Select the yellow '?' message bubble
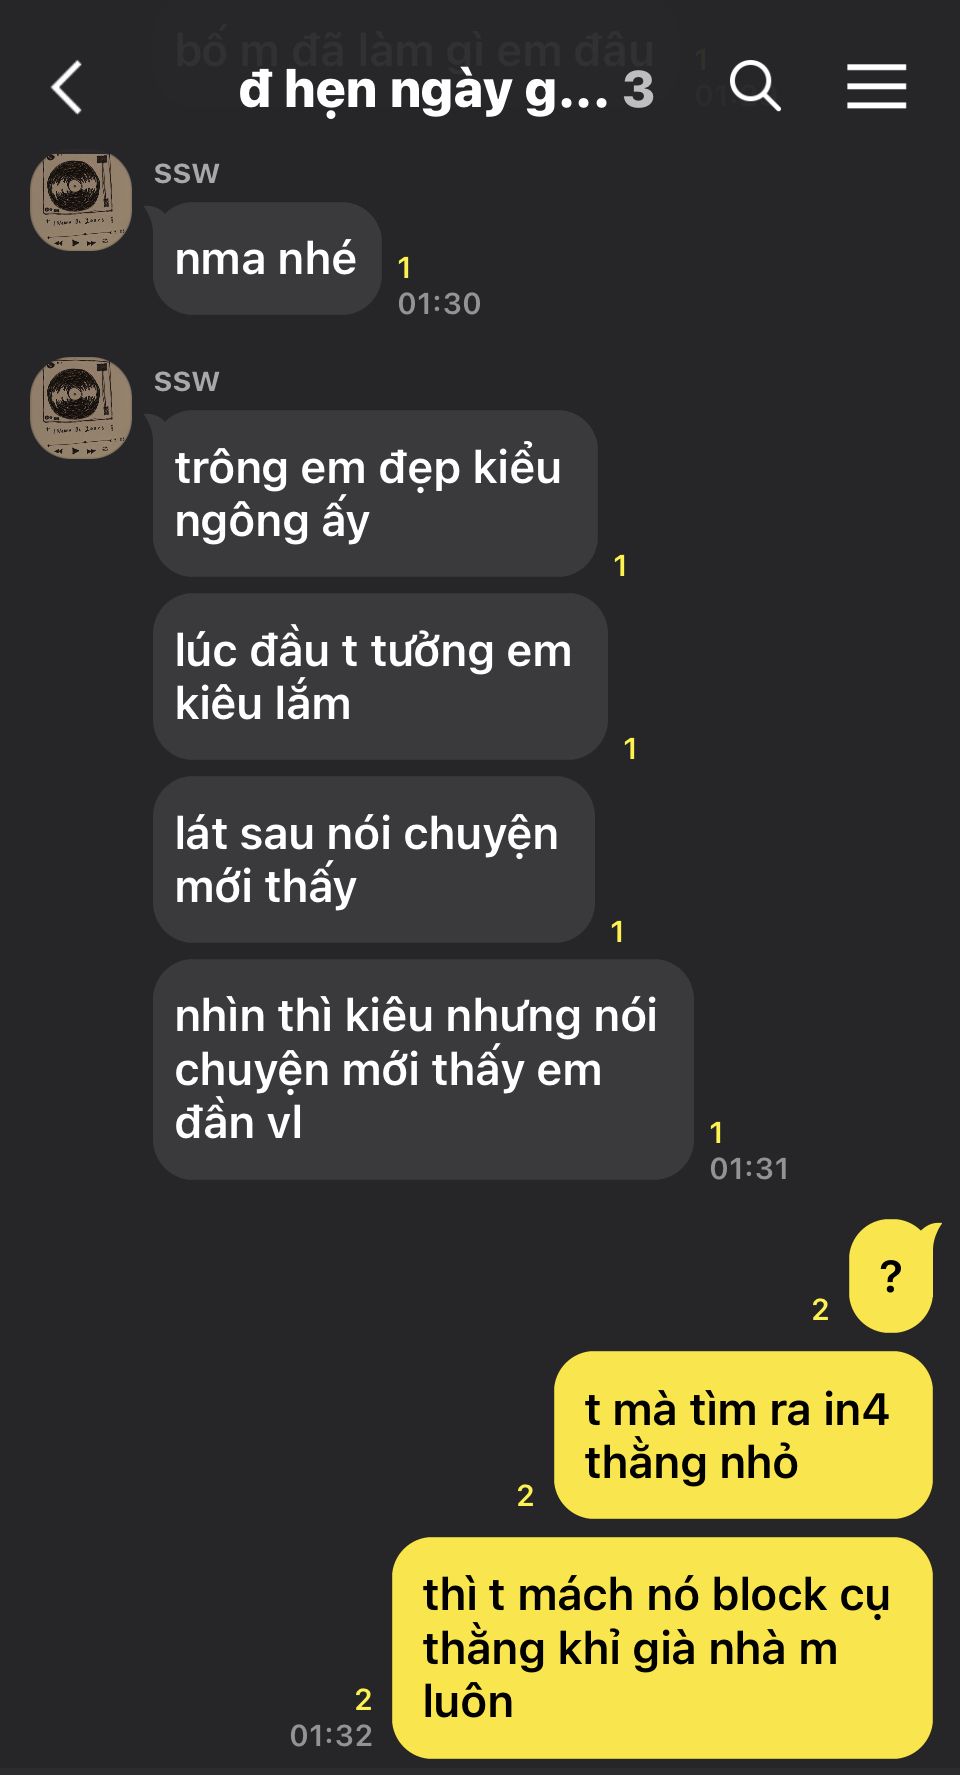 pyautogui.click(x=891, y=1276)
